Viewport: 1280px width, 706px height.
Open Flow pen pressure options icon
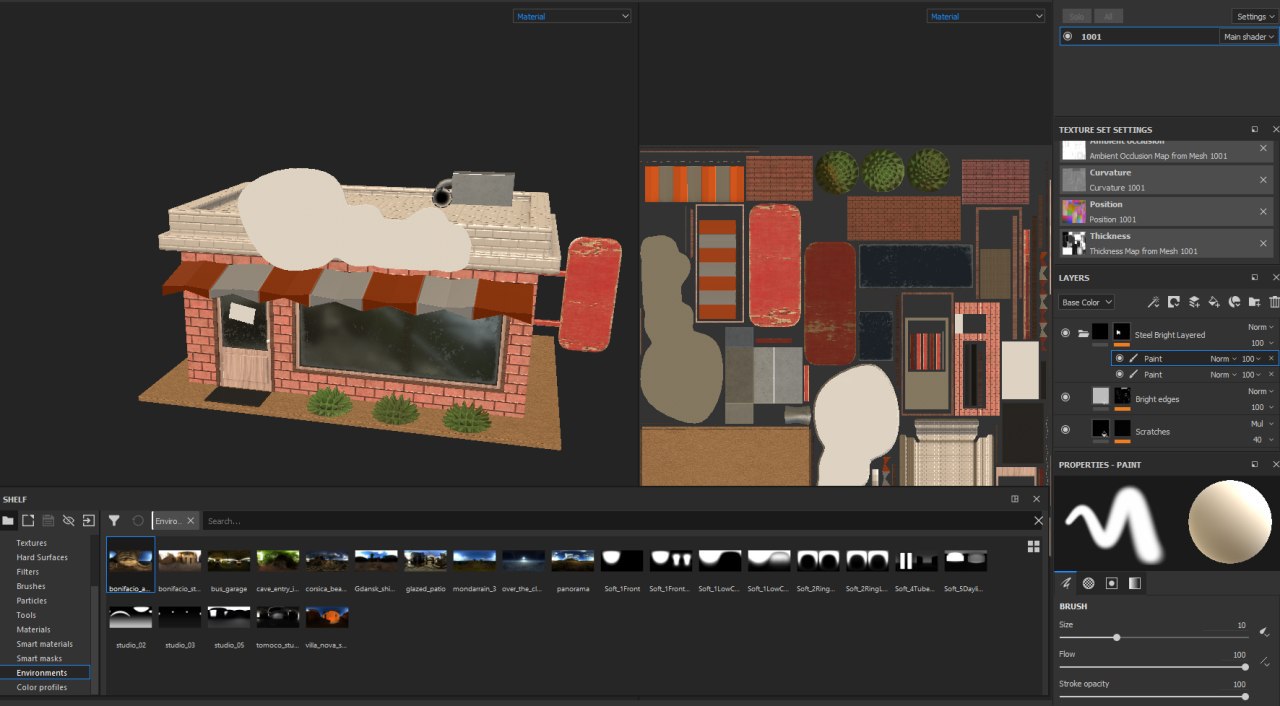click(x=1265, y=662)
